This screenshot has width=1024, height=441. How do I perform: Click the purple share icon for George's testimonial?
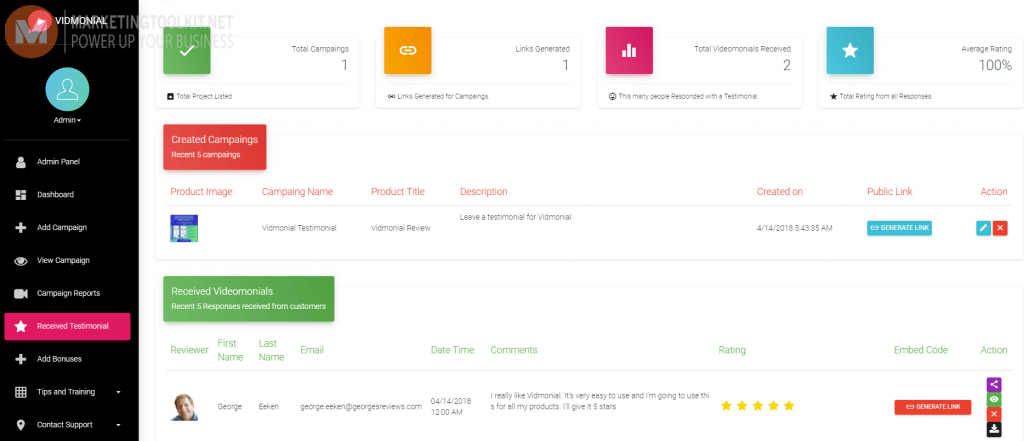[x=994, y=384]
